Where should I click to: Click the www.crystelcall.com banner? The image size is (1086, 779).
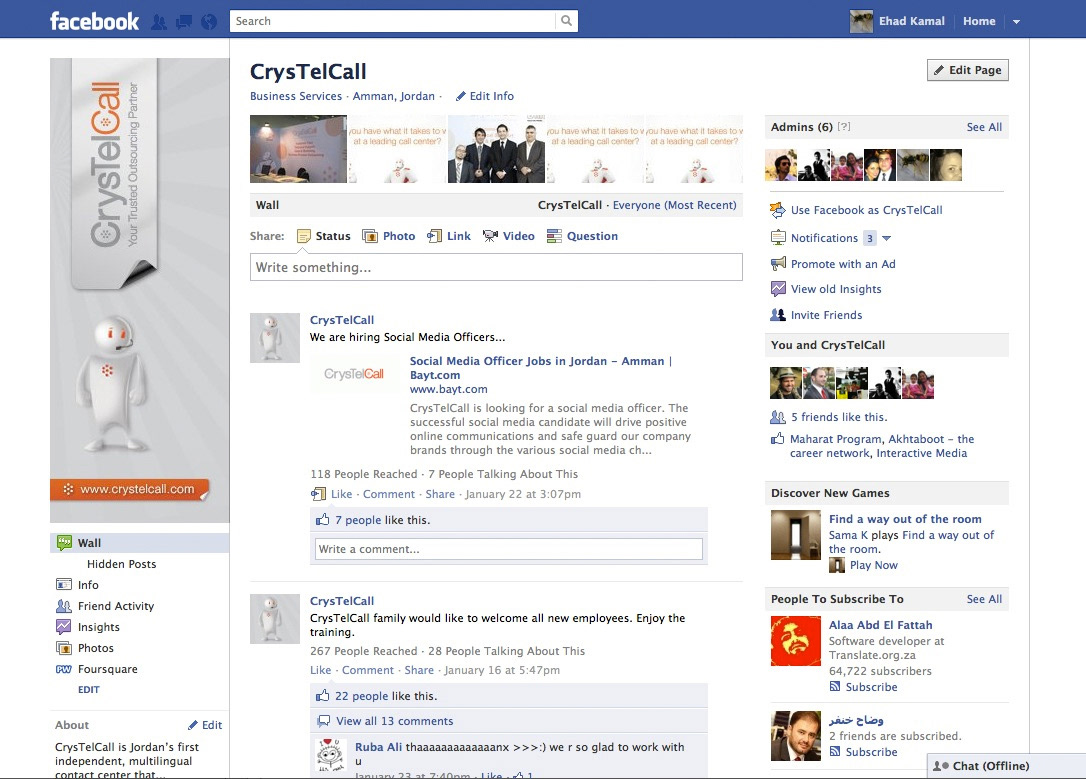[130, 490]
